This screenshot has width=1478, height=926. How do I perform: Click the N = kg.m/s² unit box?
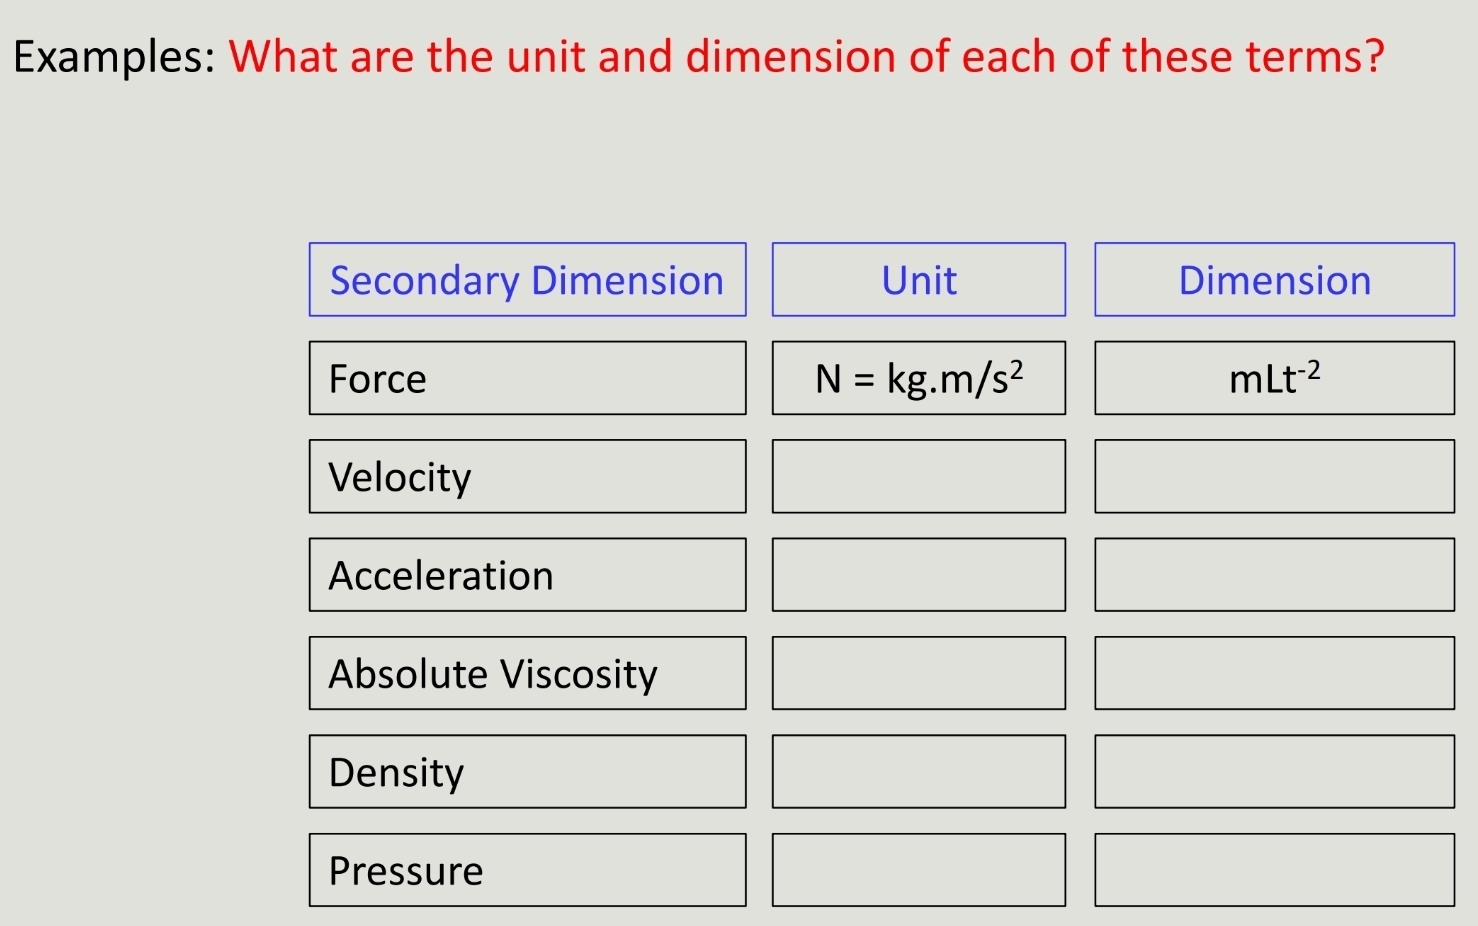pos(918,378)
